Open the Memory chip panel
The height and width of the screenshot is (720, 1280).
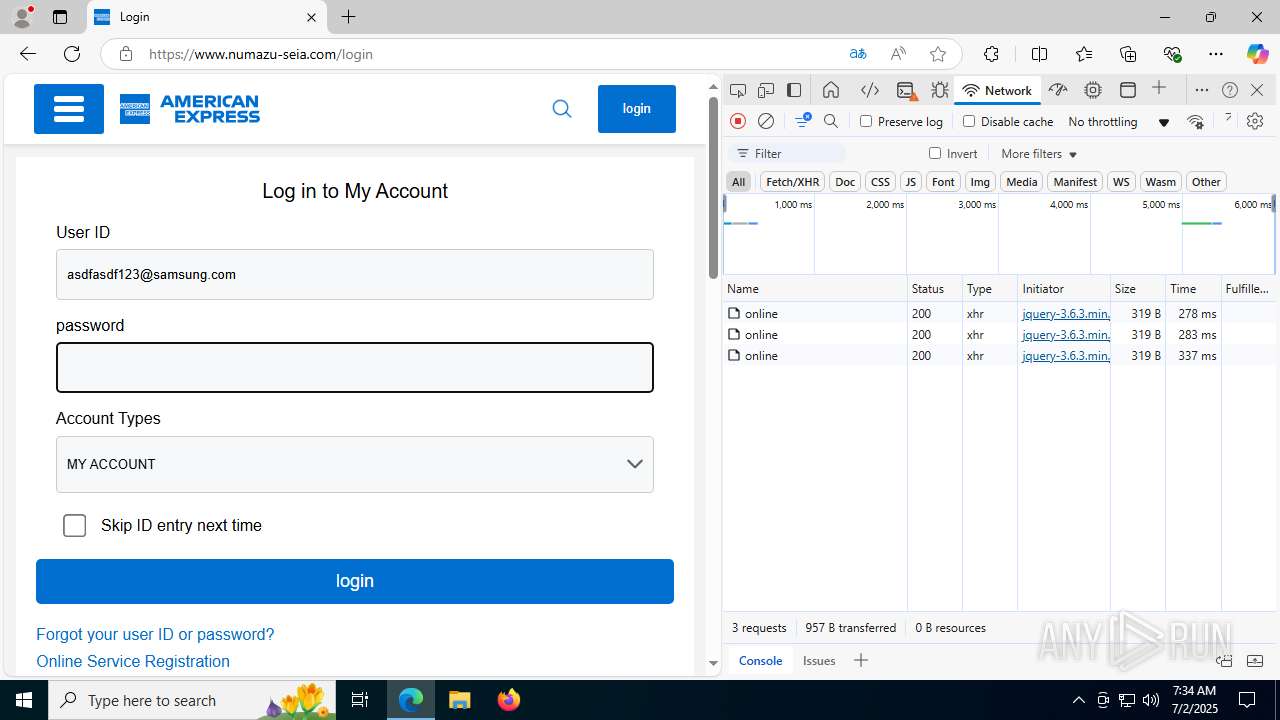click(1093, 90)
